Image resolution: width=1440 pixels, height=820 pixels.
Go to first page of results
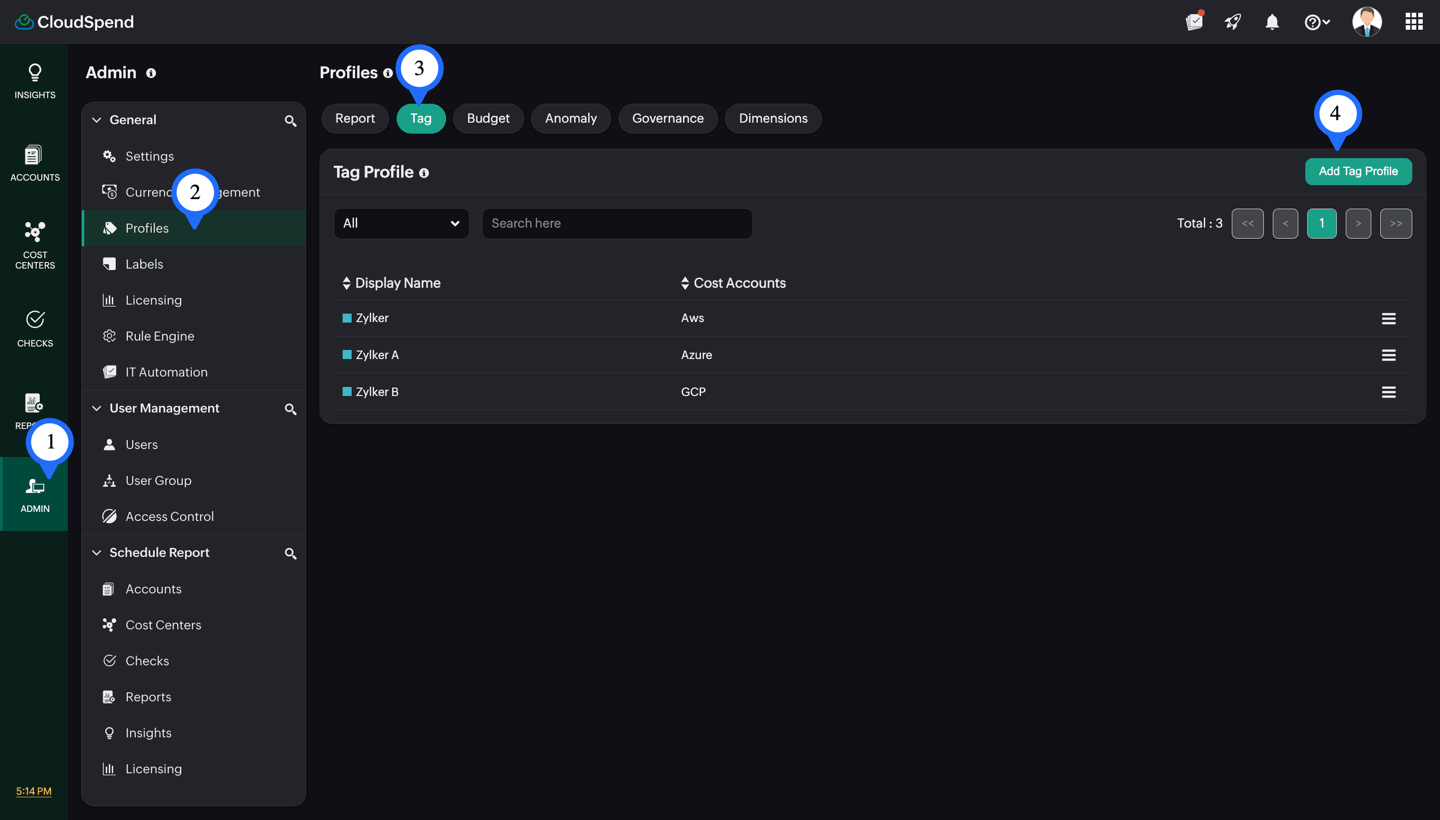point(1248,223)
